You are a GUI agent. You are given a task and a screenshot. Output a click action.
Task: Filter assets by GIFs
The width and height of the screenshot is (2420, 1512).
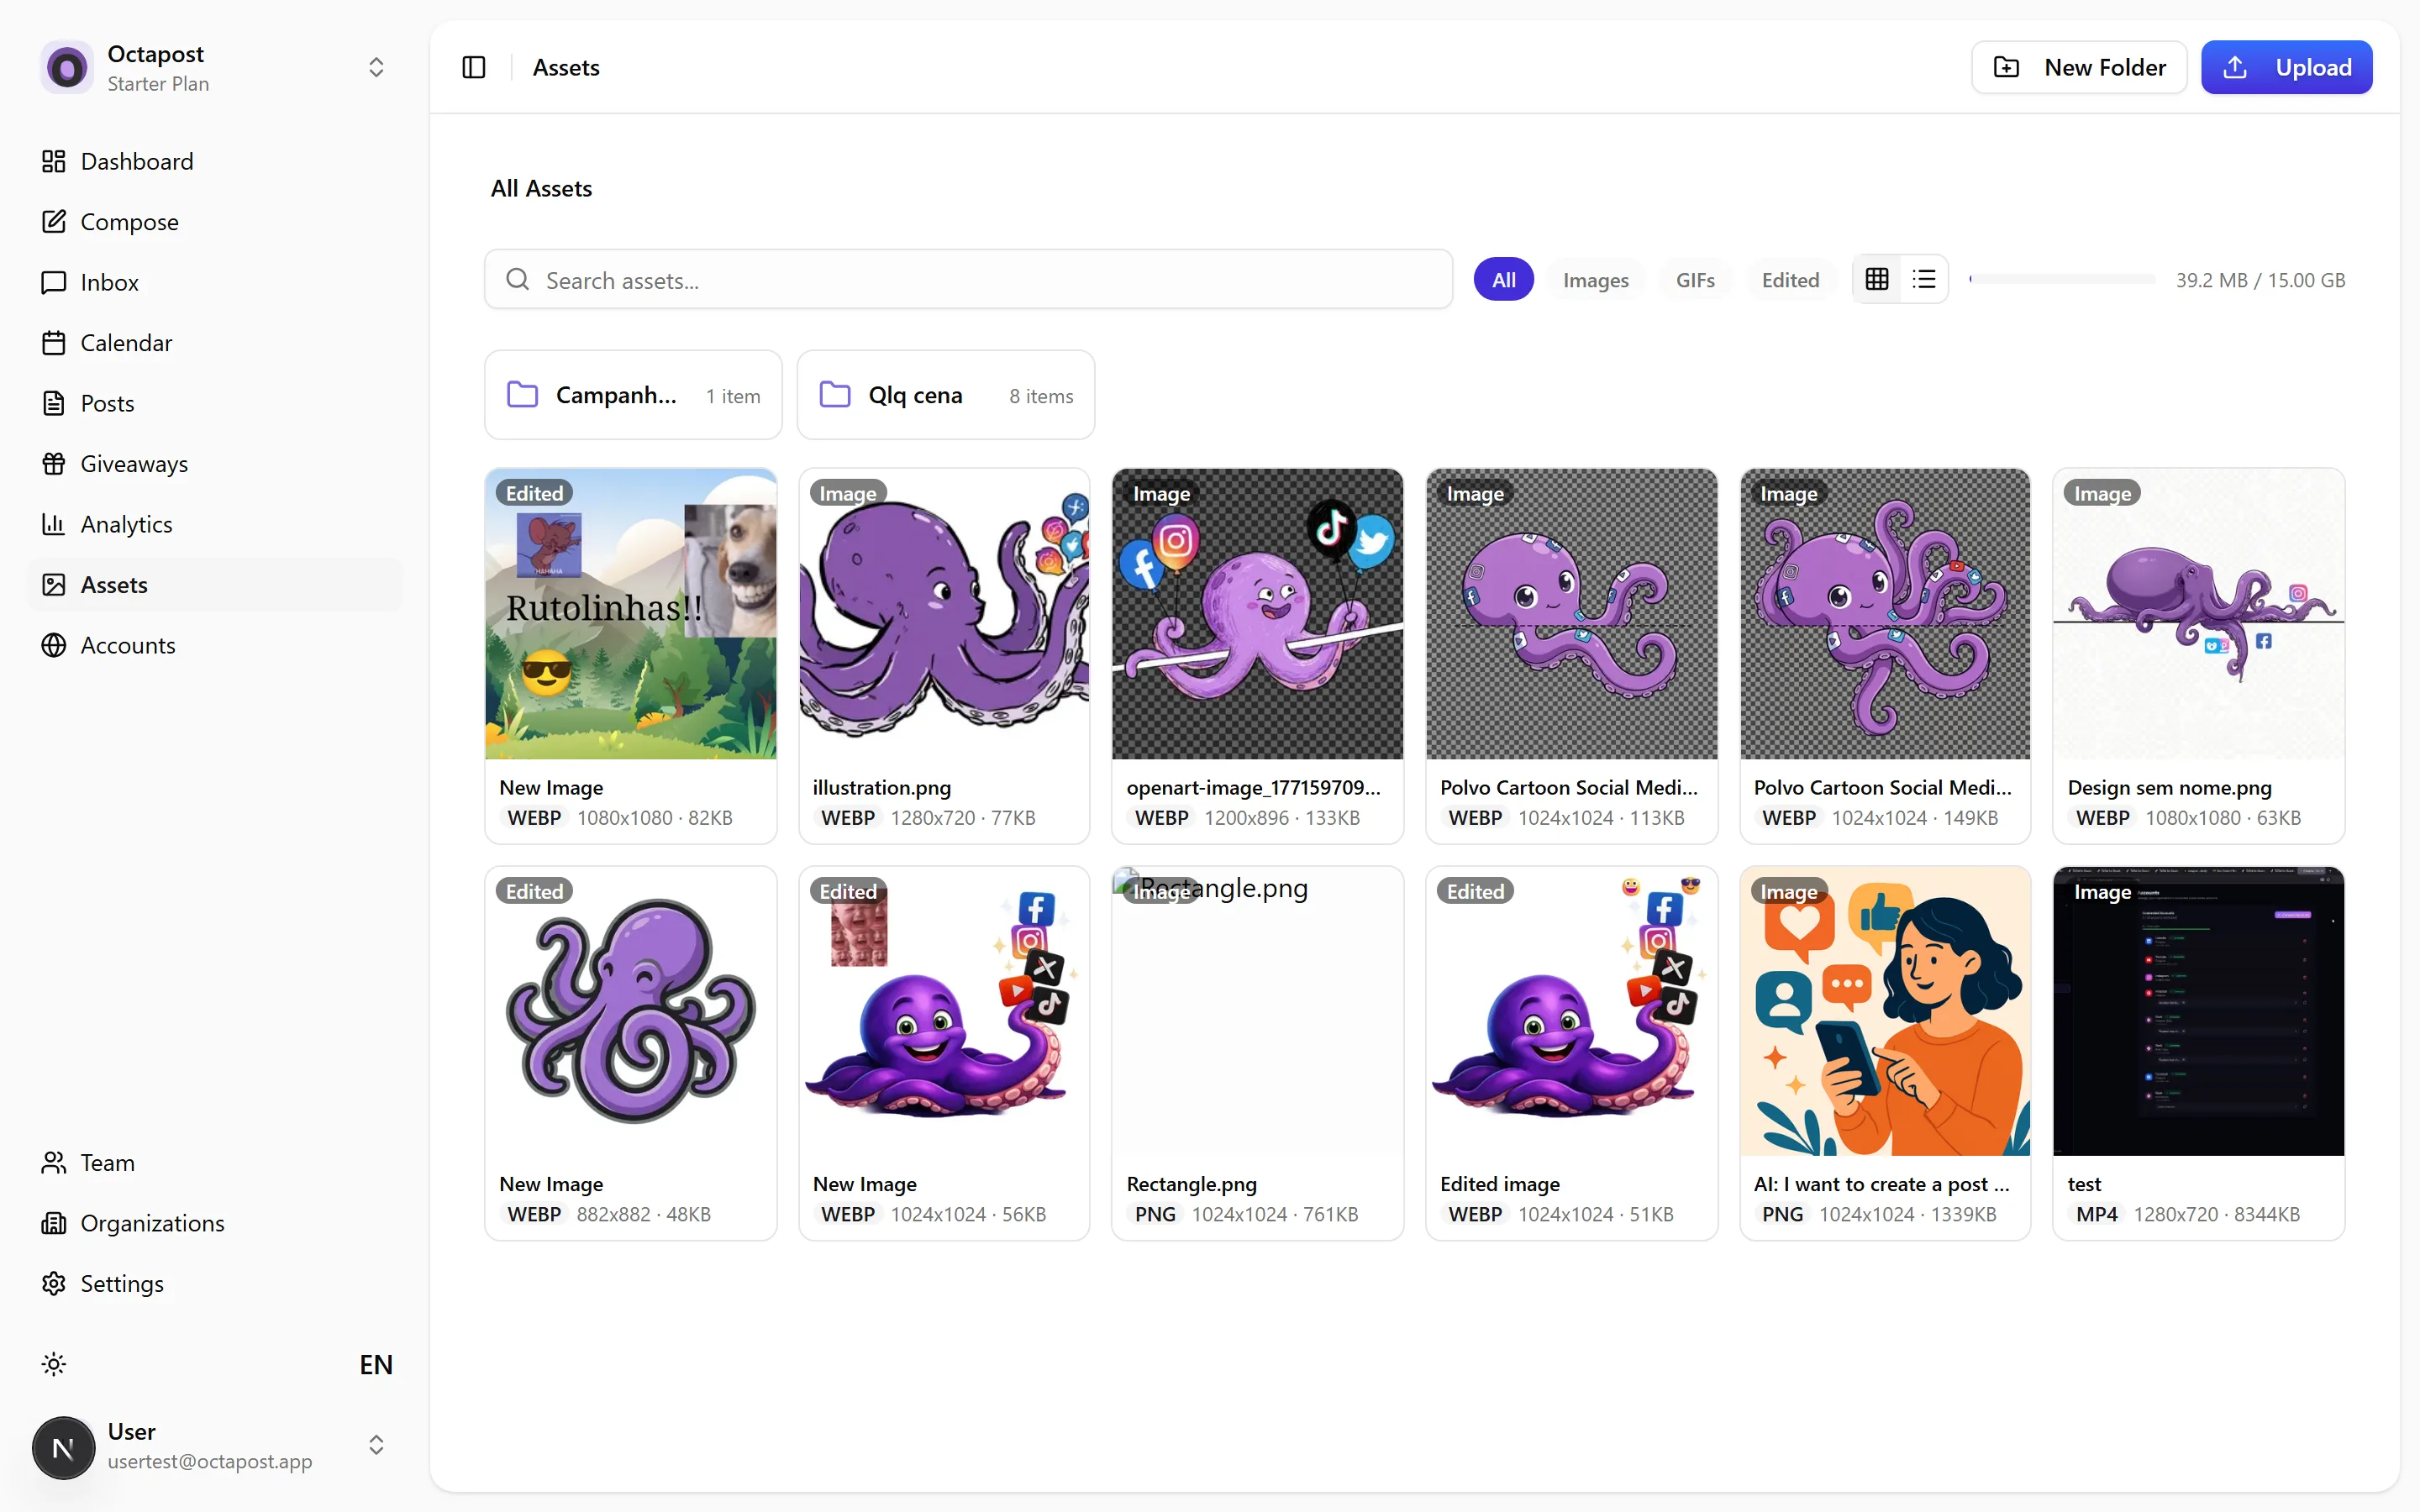pos(1695,280)
